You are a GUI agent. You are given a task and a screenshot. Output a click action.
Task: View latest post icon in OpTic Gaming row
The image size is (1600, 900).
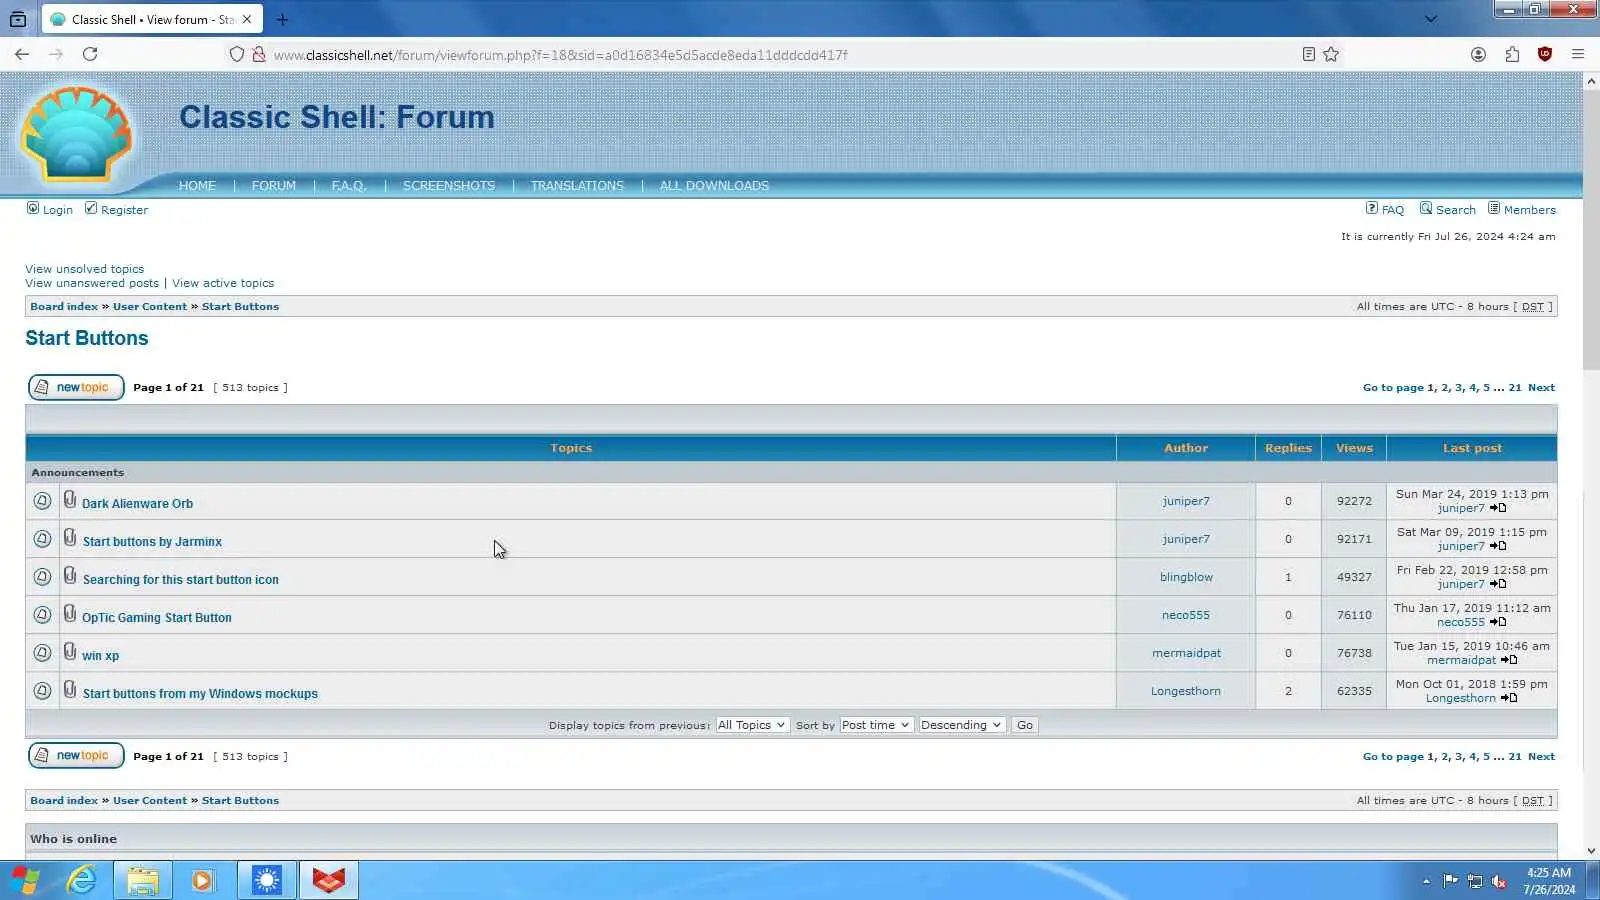pos(1498,622)
